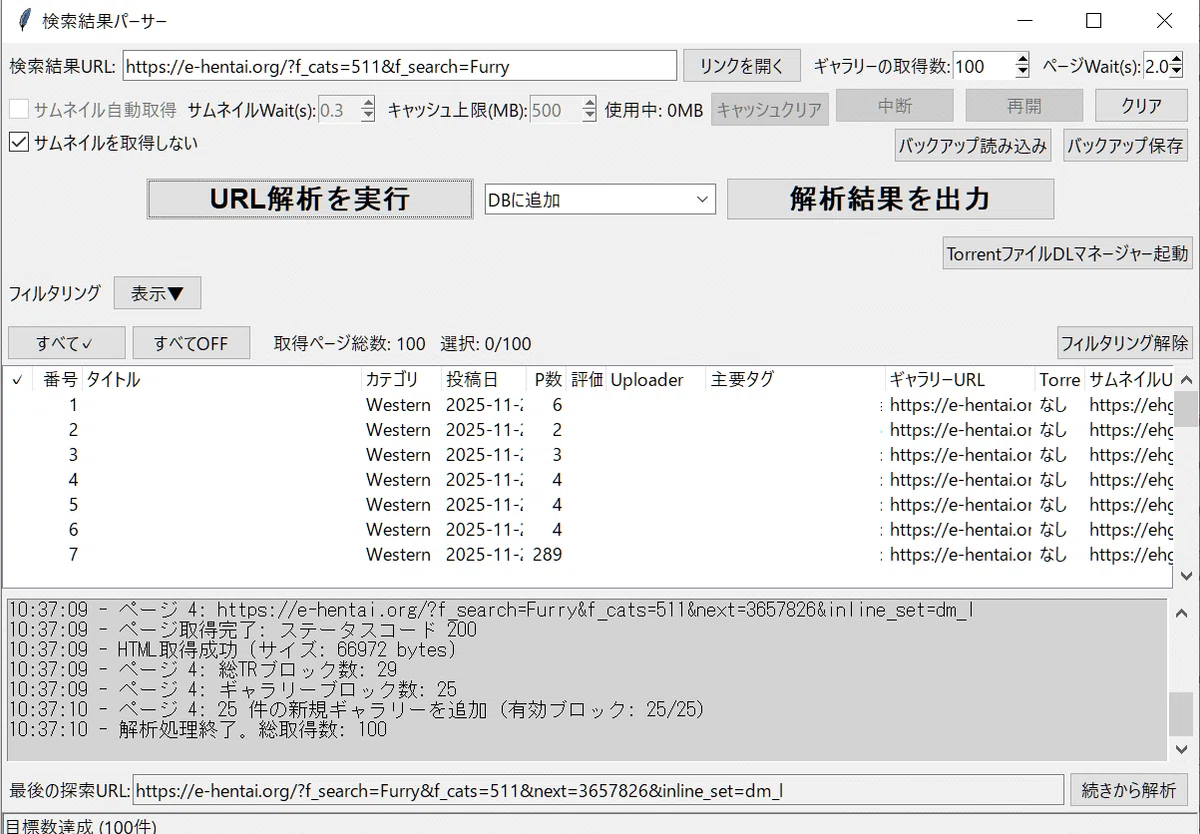This screenshot has height=834, width=1200.
Task: Expand the フィルタリング 表示▼ button
Action: [x=158, y=293]
